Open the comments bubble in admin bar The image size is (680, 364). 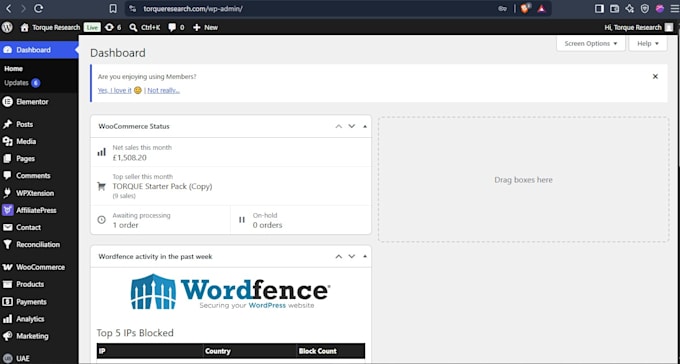tap(176, 27)
